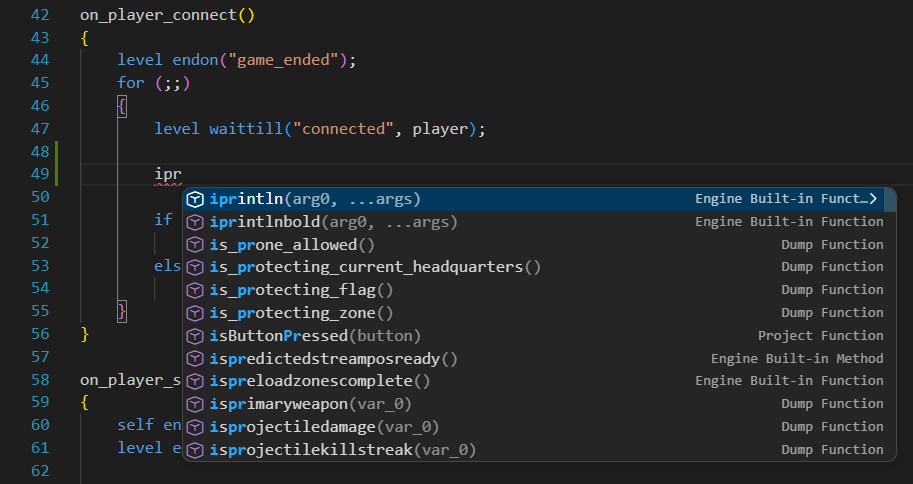This screenshot has width=913, height=484.
Task: Click line number 49 in the gutter
Action: (40, 174)
